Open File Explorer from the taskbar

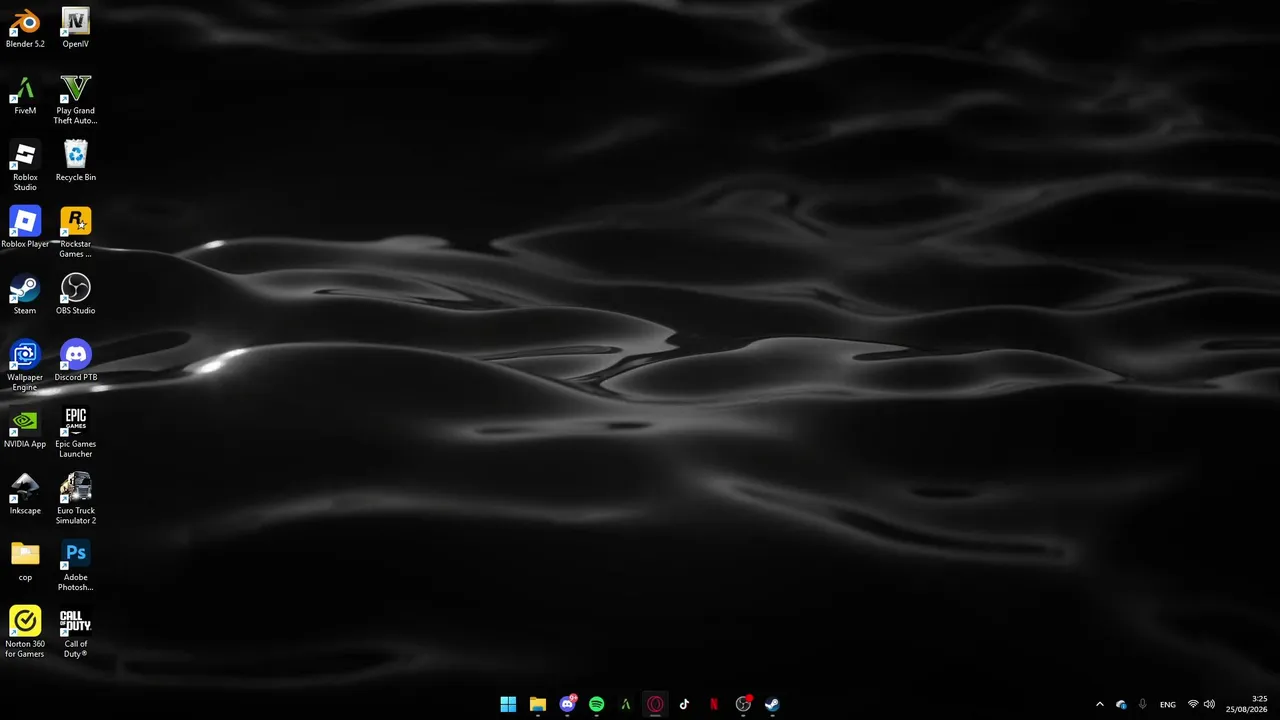pyautogui.click(x=538, y=704)
